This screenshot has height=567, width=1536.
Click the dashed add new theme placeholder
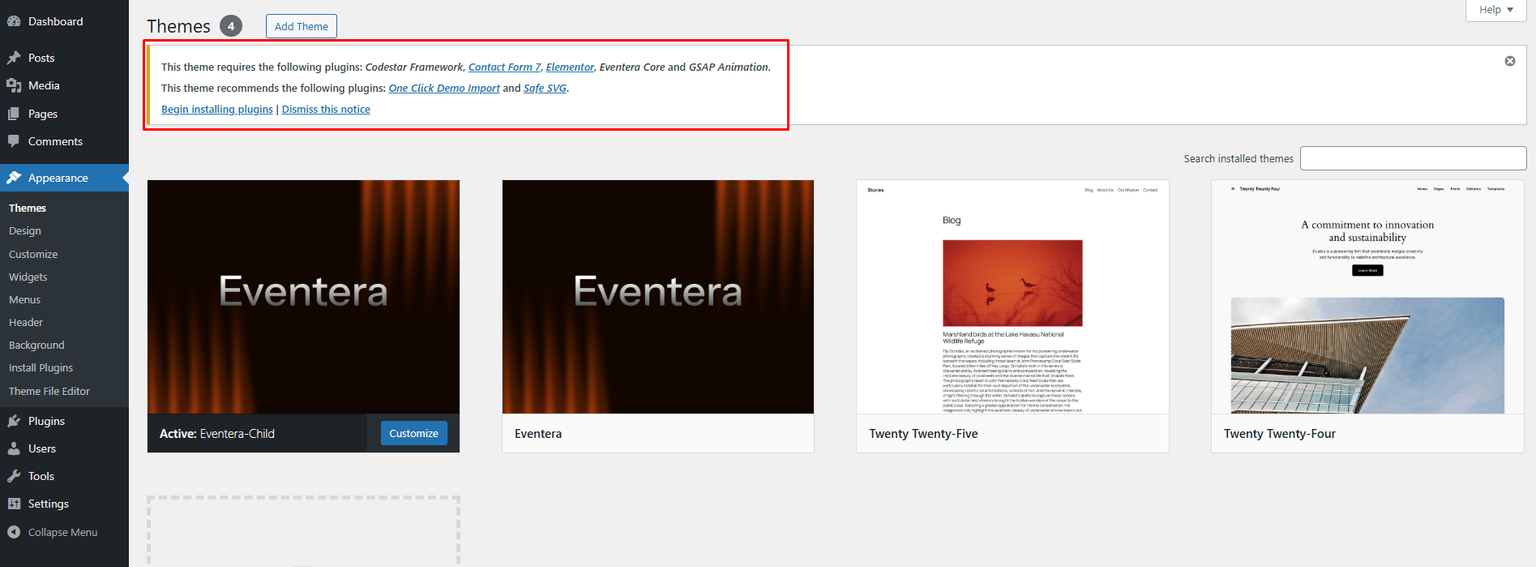point(303,531)
